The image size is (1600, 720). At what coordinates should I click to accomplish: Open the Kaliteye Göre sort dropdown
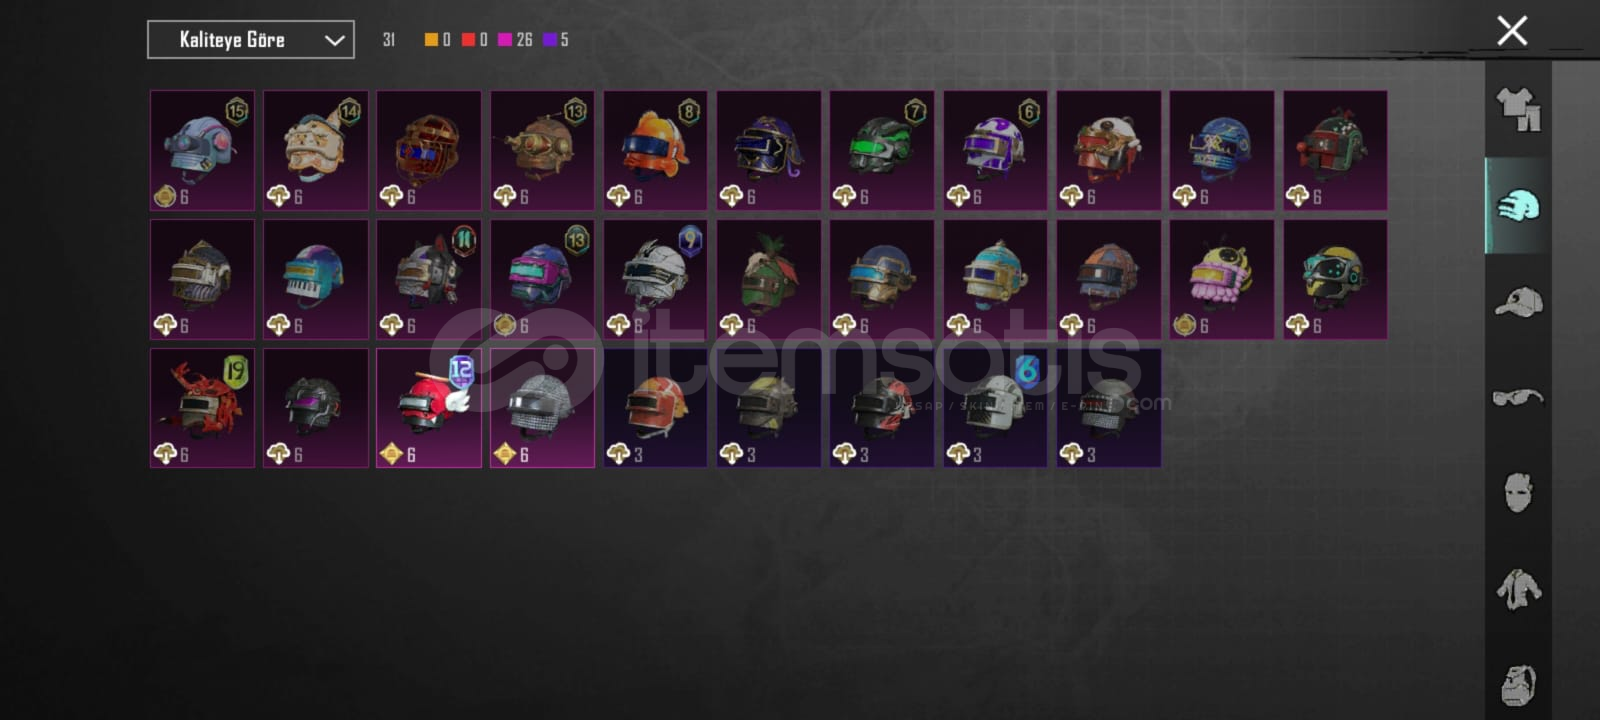[251, 40]
